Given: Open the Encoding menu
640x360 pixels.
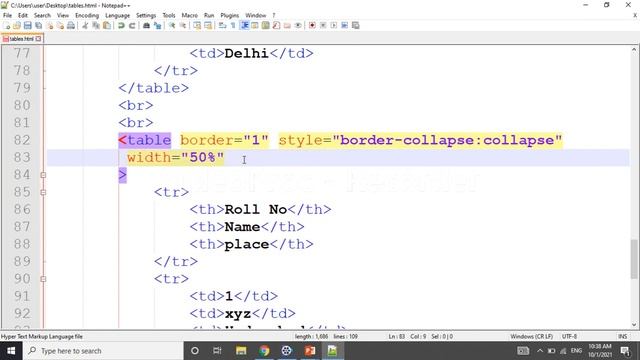Looking at the screenshot, I should tap(87, 16).
